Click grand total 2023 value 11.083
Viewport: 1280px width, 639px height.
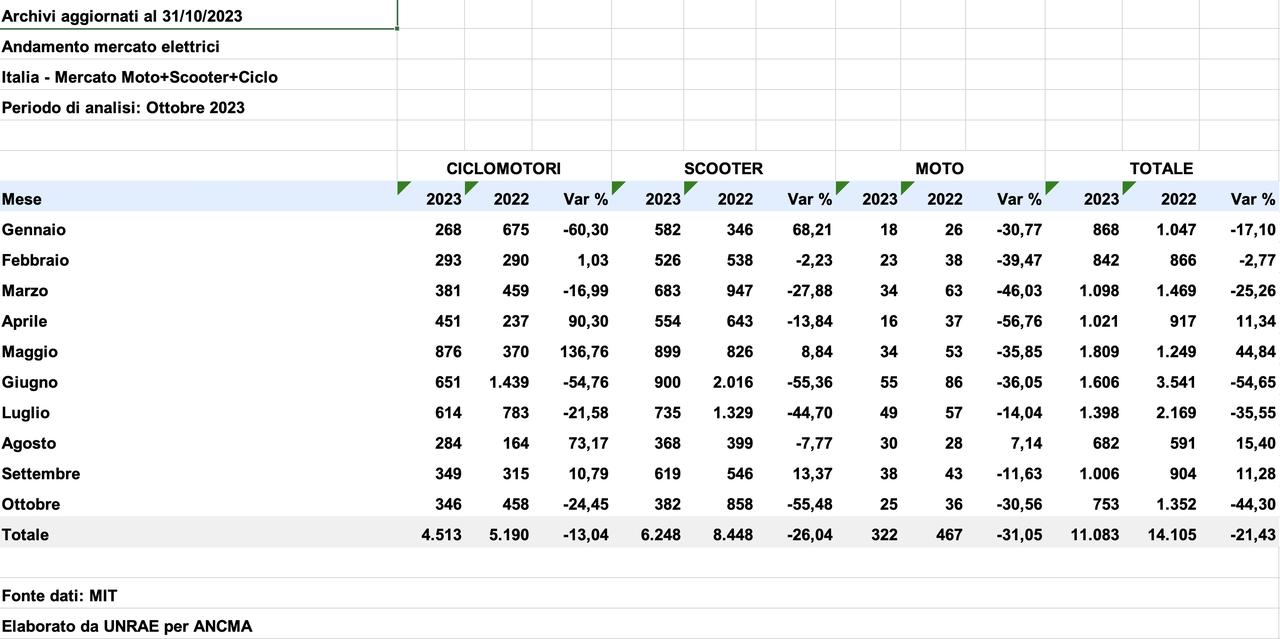pyautogui.click(x=1094, y=534)
